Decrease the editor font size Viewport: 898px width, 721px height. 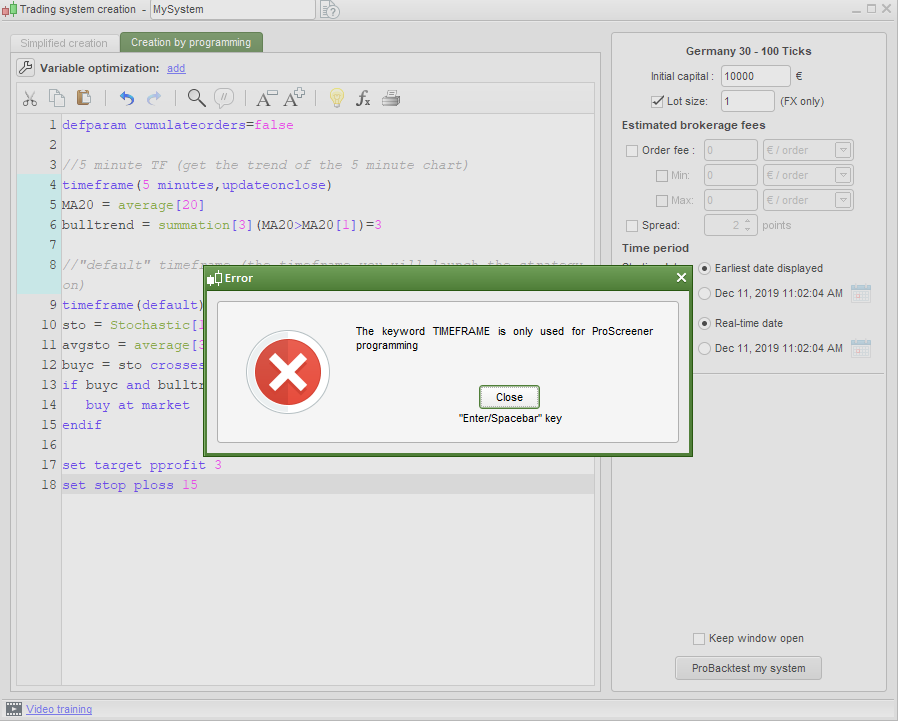pyautogui.click(x=266, y=98)
